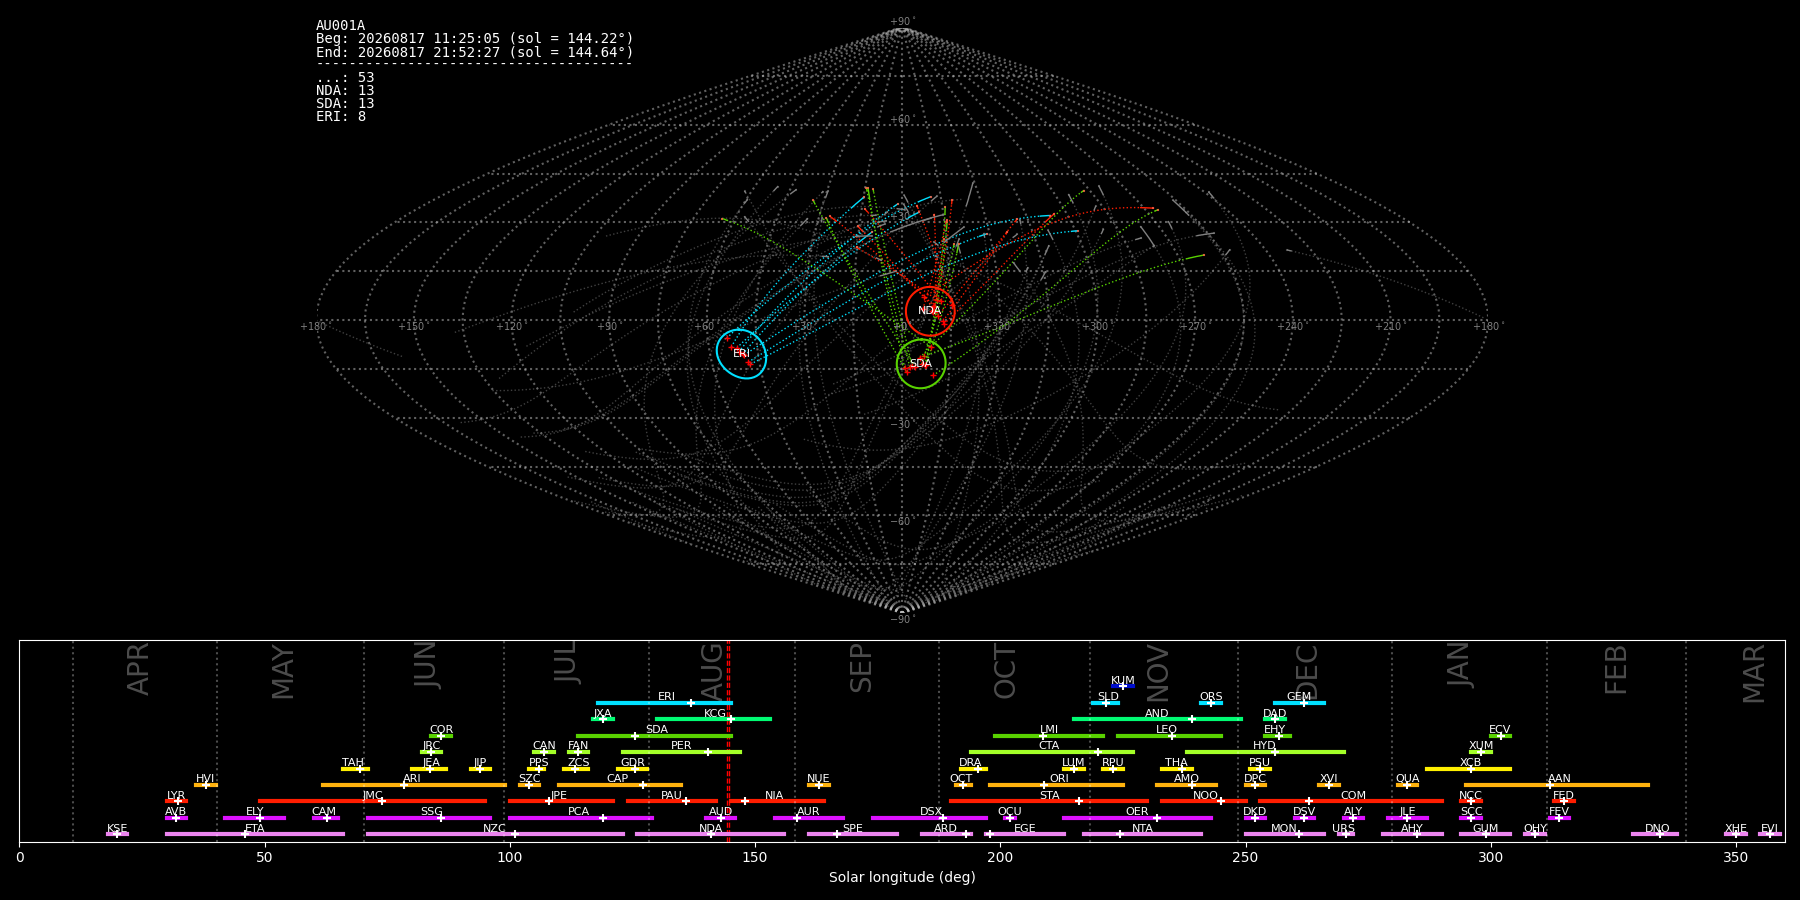Click the ORI shower bar
Viewport: 1800px width, 900px height.
point(1056,785)
